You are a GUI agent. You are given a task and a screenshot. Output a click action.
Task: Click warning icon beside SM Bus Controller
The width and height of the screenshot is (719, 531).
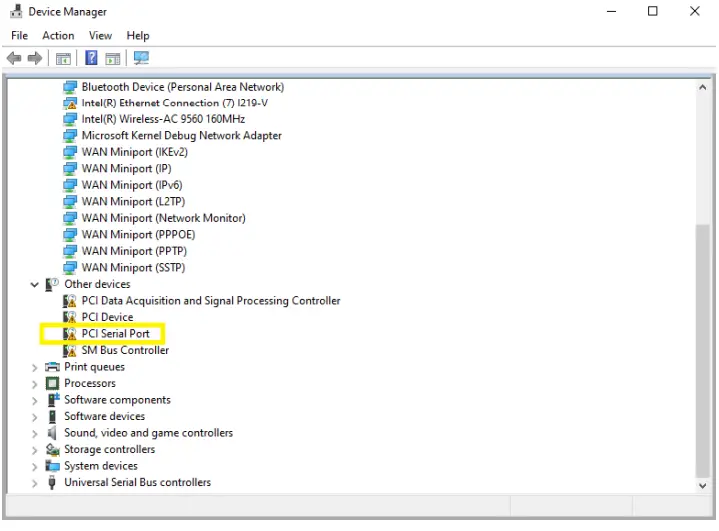70,350
